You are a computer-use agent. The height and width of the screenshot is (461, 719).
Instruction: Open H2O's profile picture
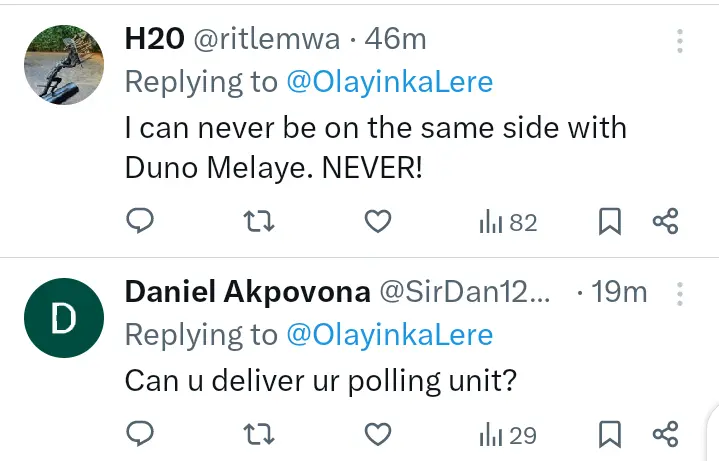click(x=64, y=63)
